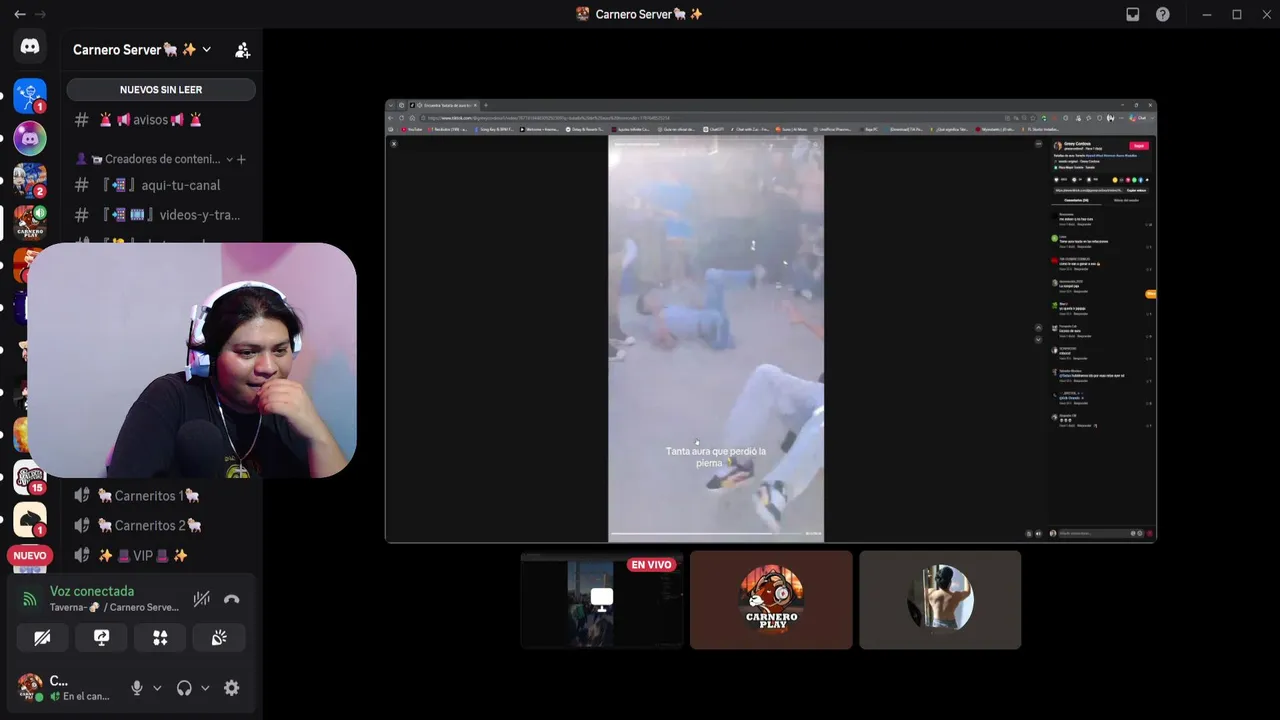Viewport: 1280px width, 720px height.
Task: Open the soundboard
Action: coord(219,637)
